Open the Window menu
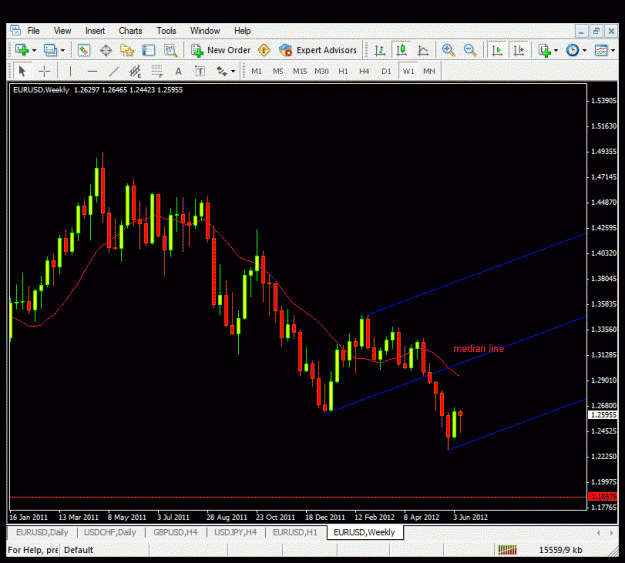Image resolution: width=625 pixels, height=563 pixels. 205,31
